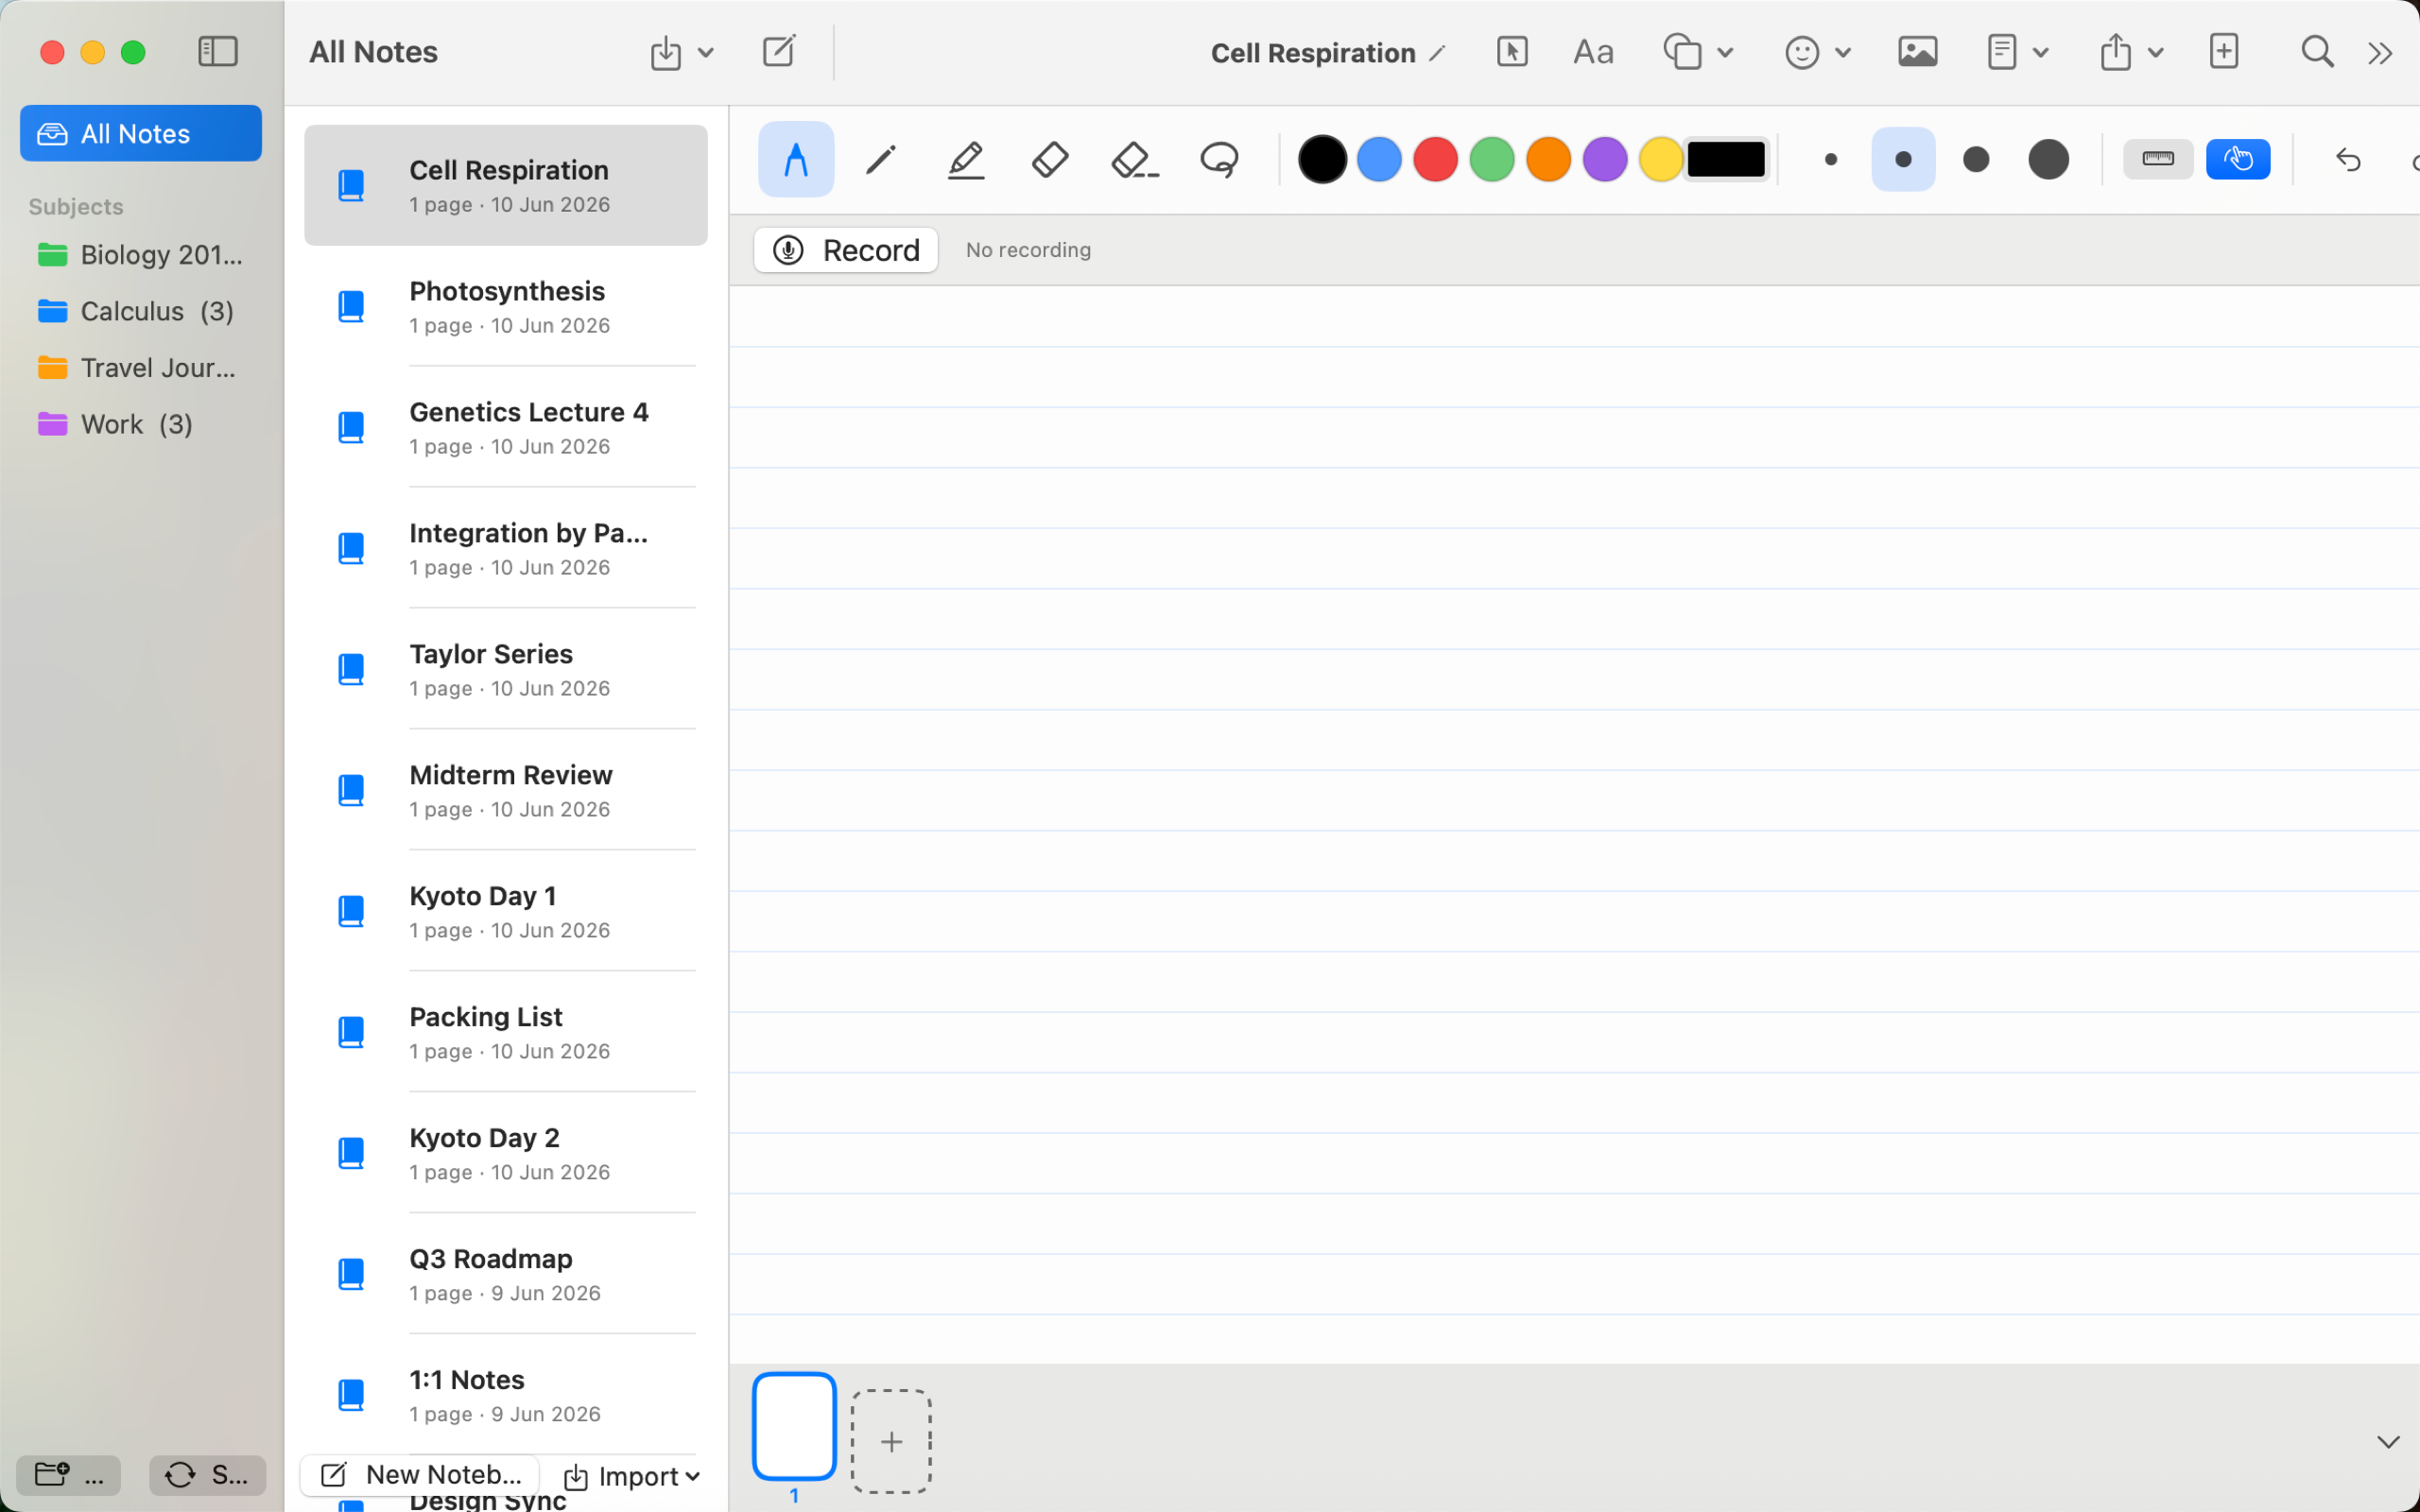2420x1512 pixels.
Task: Toggle draw with finger mode
Action: 2238,159
